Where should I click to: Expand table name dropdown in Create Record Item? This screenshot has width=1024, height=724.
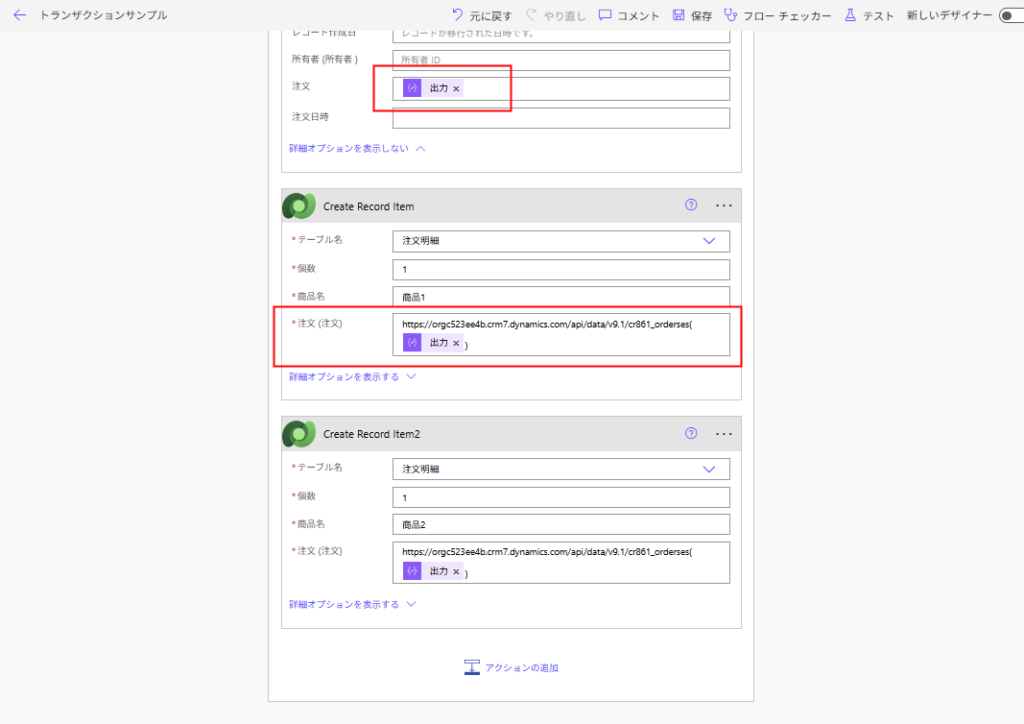click(x=709, y=241)
